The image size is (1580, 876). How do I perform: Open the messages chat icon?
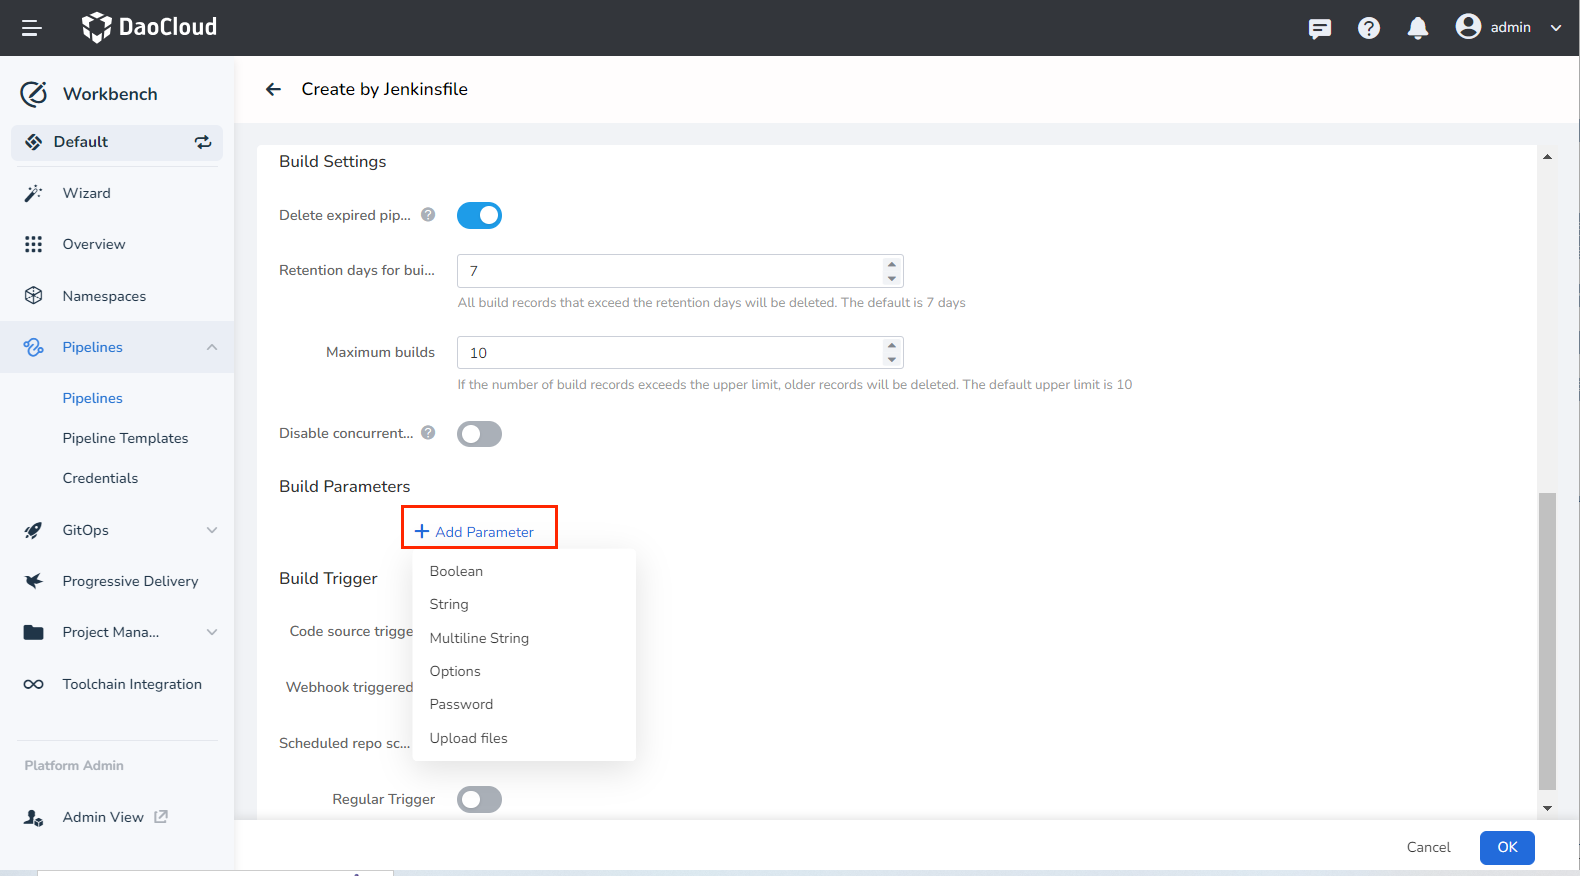[1319, 28]
